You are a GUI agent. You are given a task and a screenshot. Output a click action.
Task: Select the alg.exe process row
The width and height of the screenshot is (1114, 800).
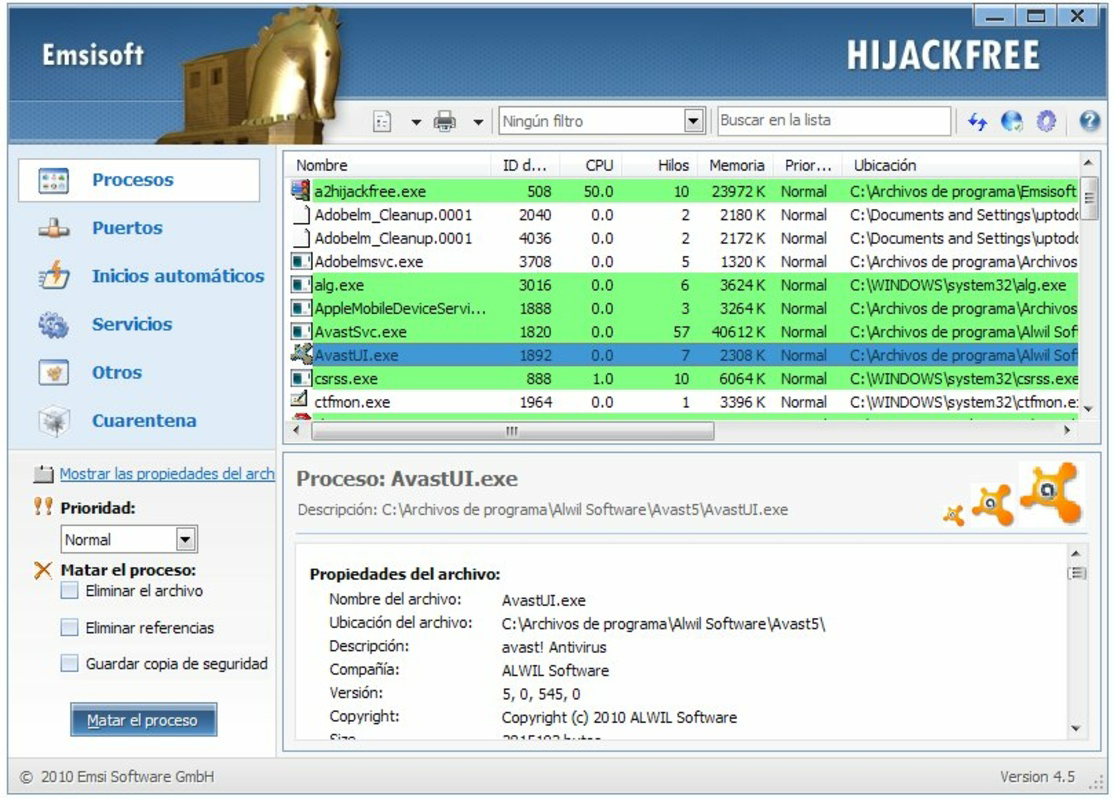tap(683, 285)
